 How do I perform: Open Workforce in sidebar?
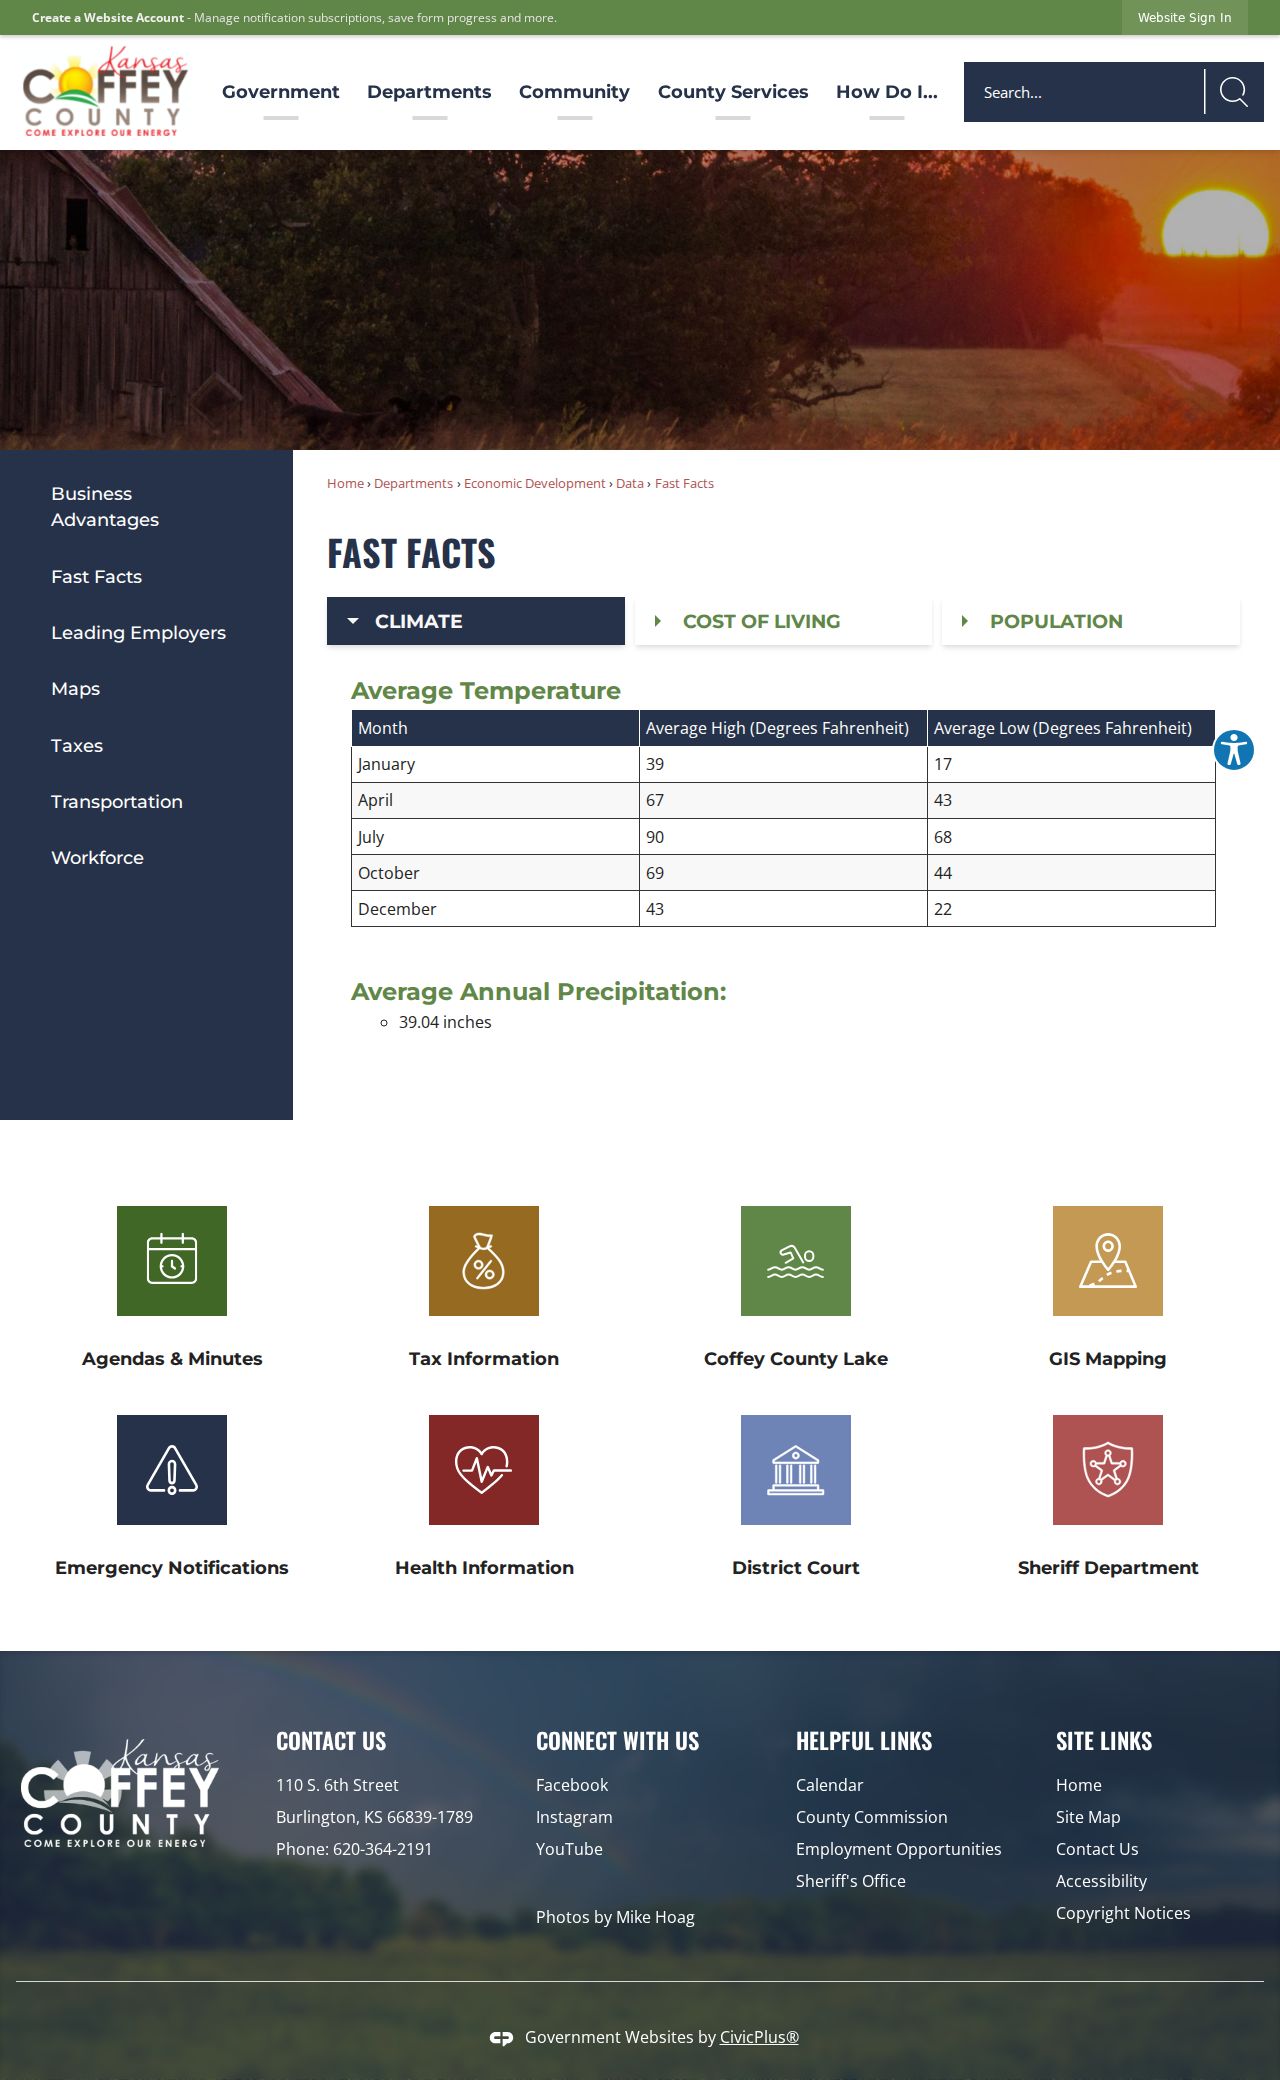click(97, 858)
